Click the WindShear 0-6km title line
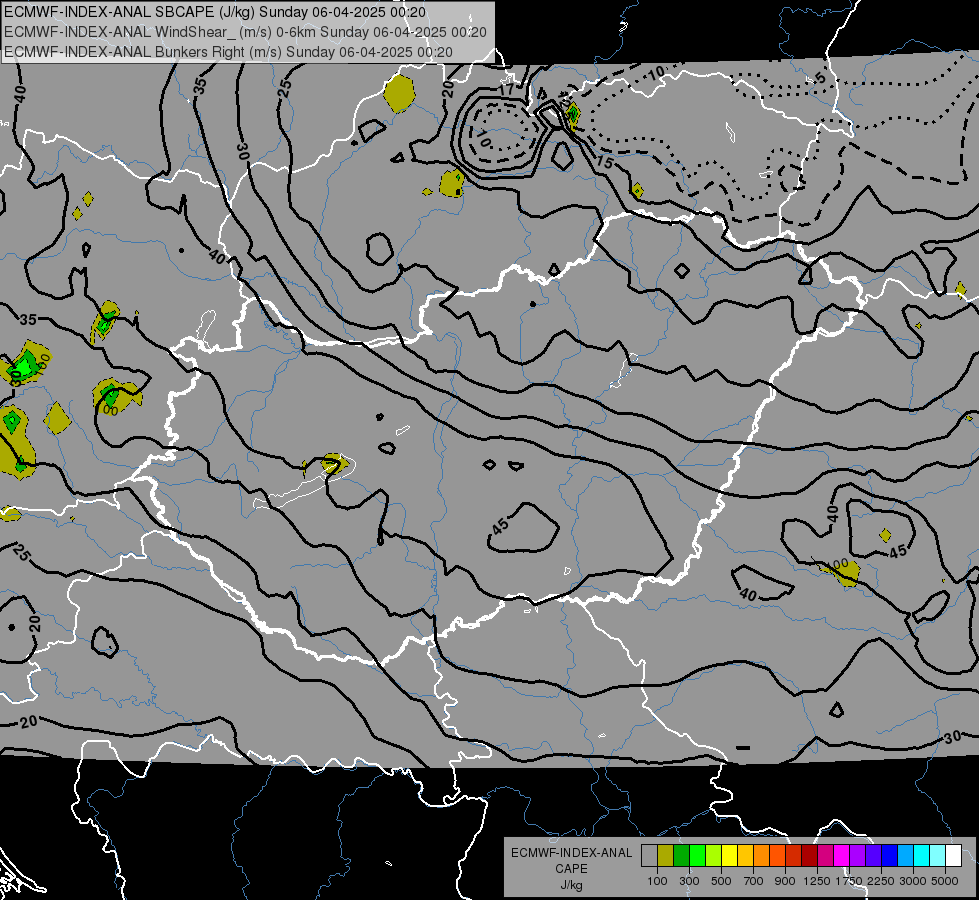979x900 pixels. pyautogui.click(x=245, y=32)
